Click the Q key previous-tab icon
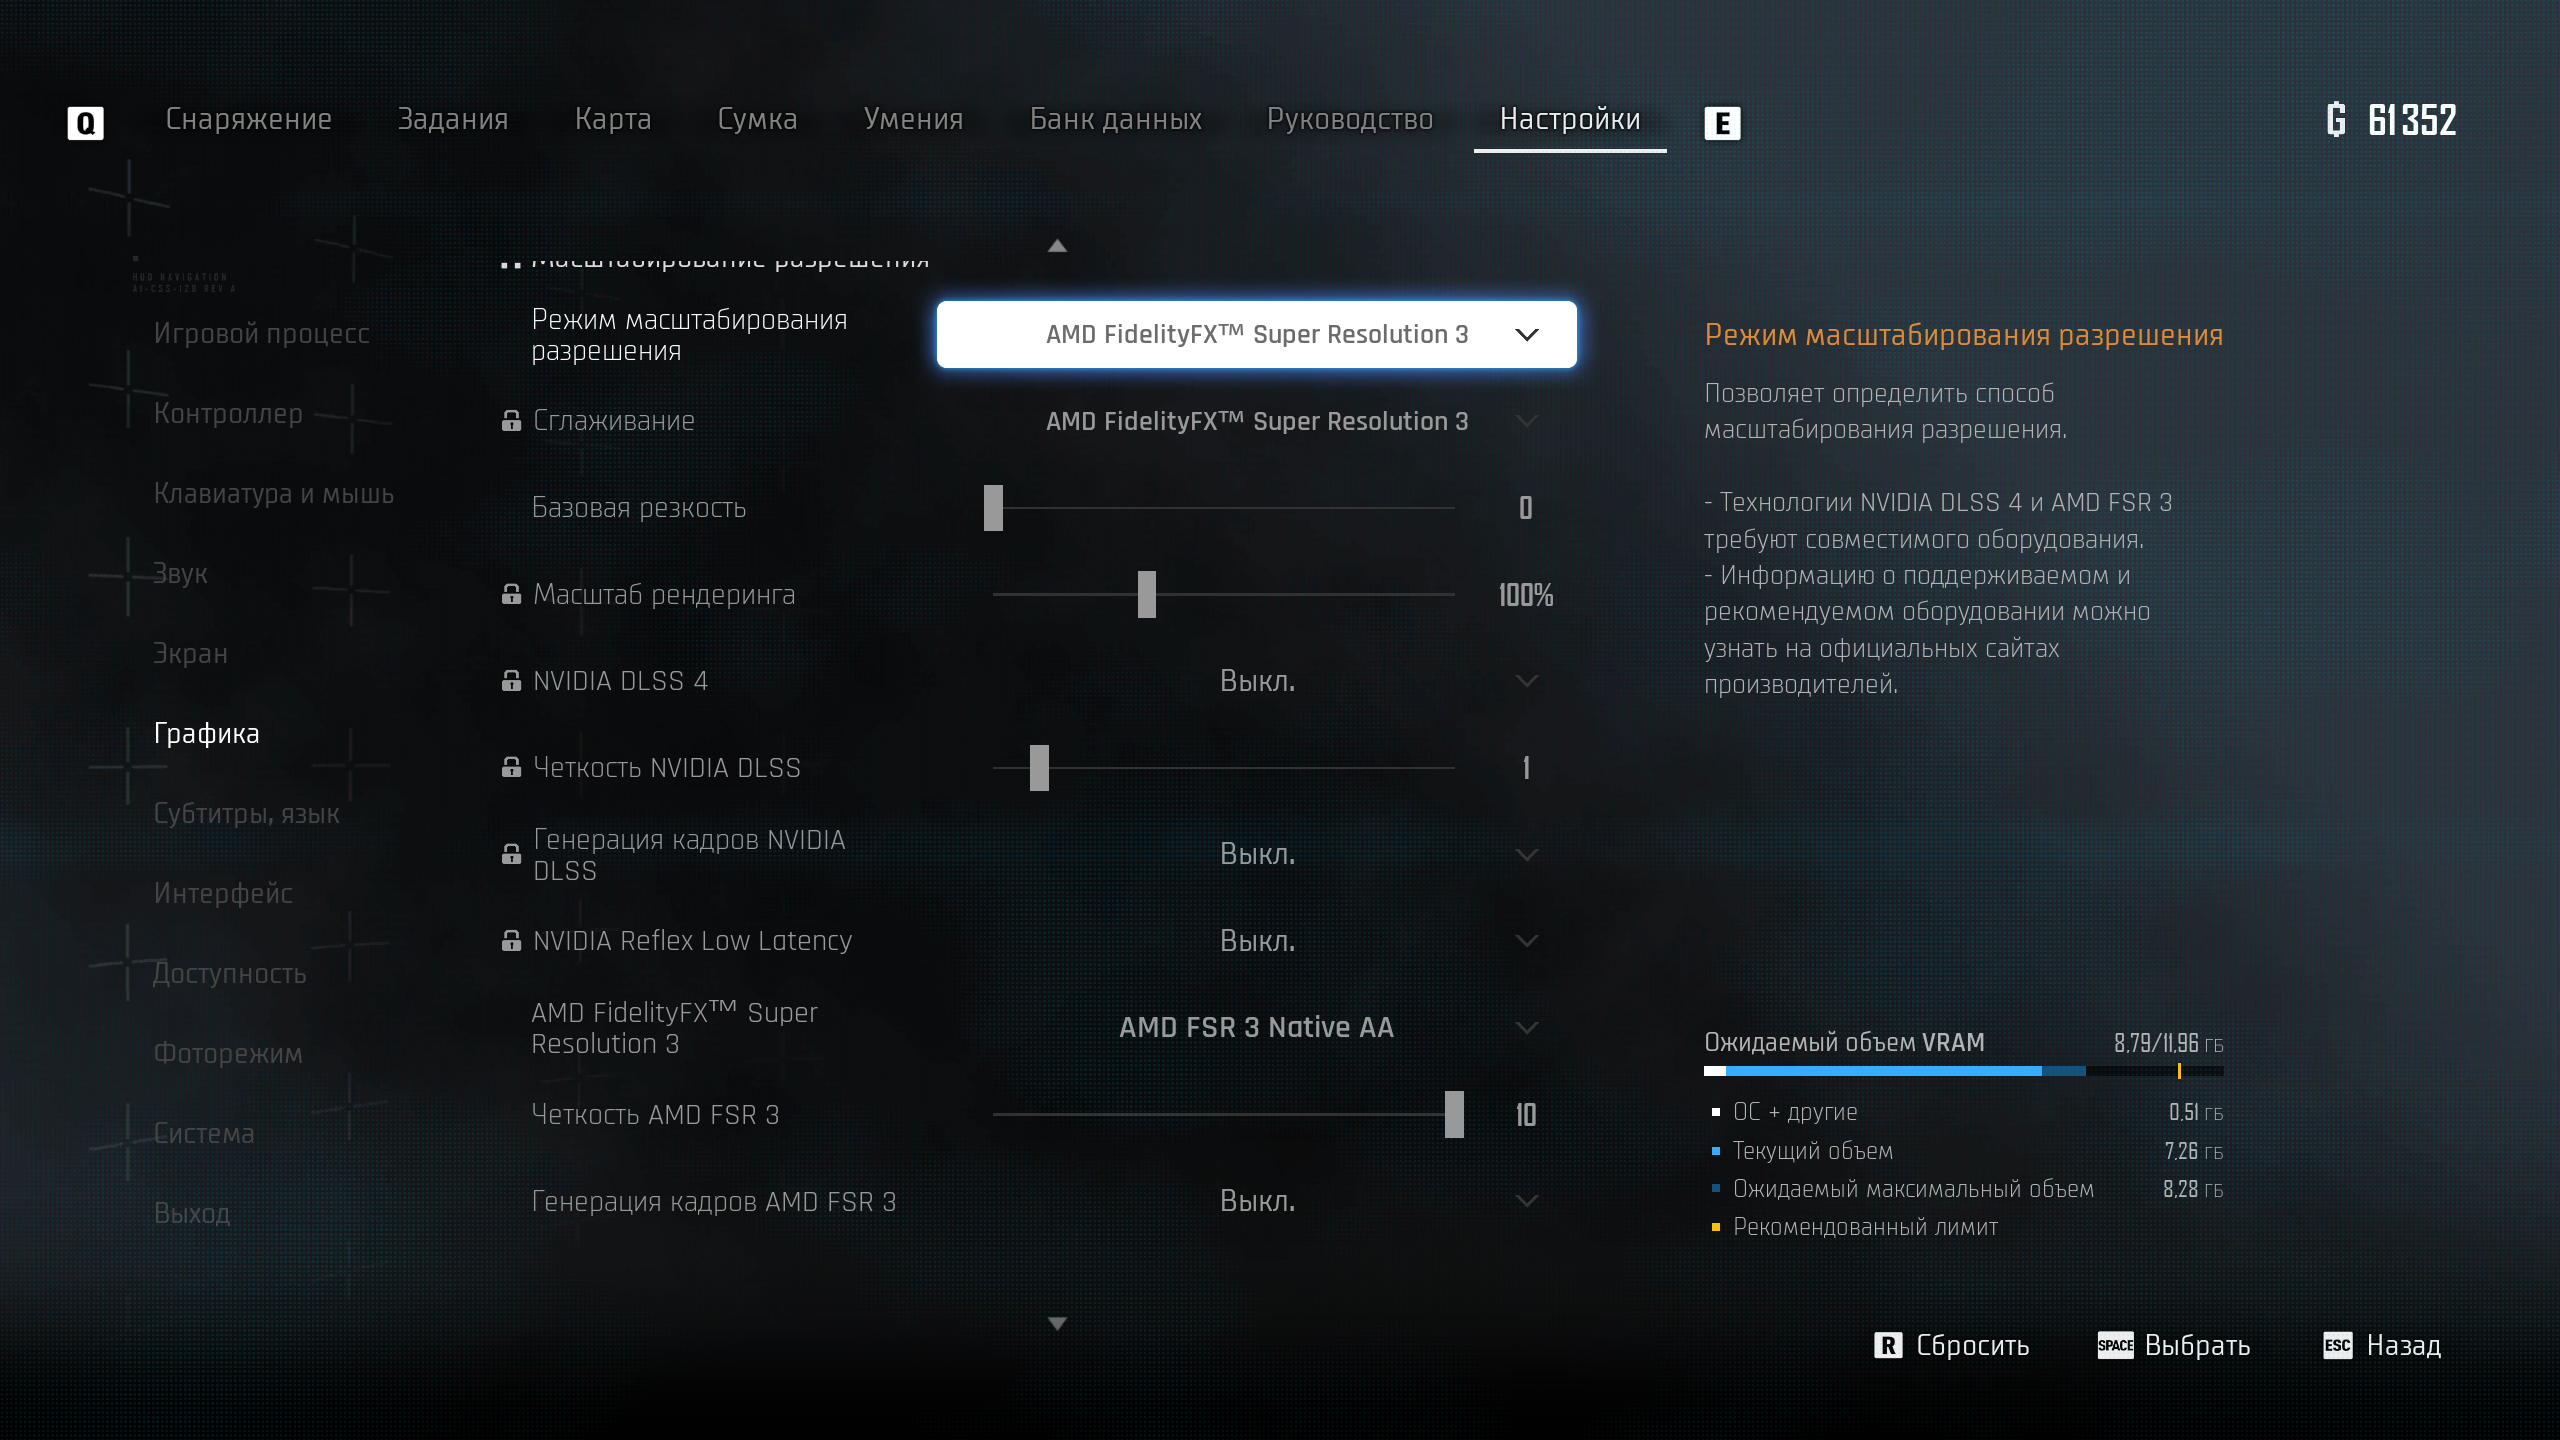2560x1440 pixels. [85, 123]
